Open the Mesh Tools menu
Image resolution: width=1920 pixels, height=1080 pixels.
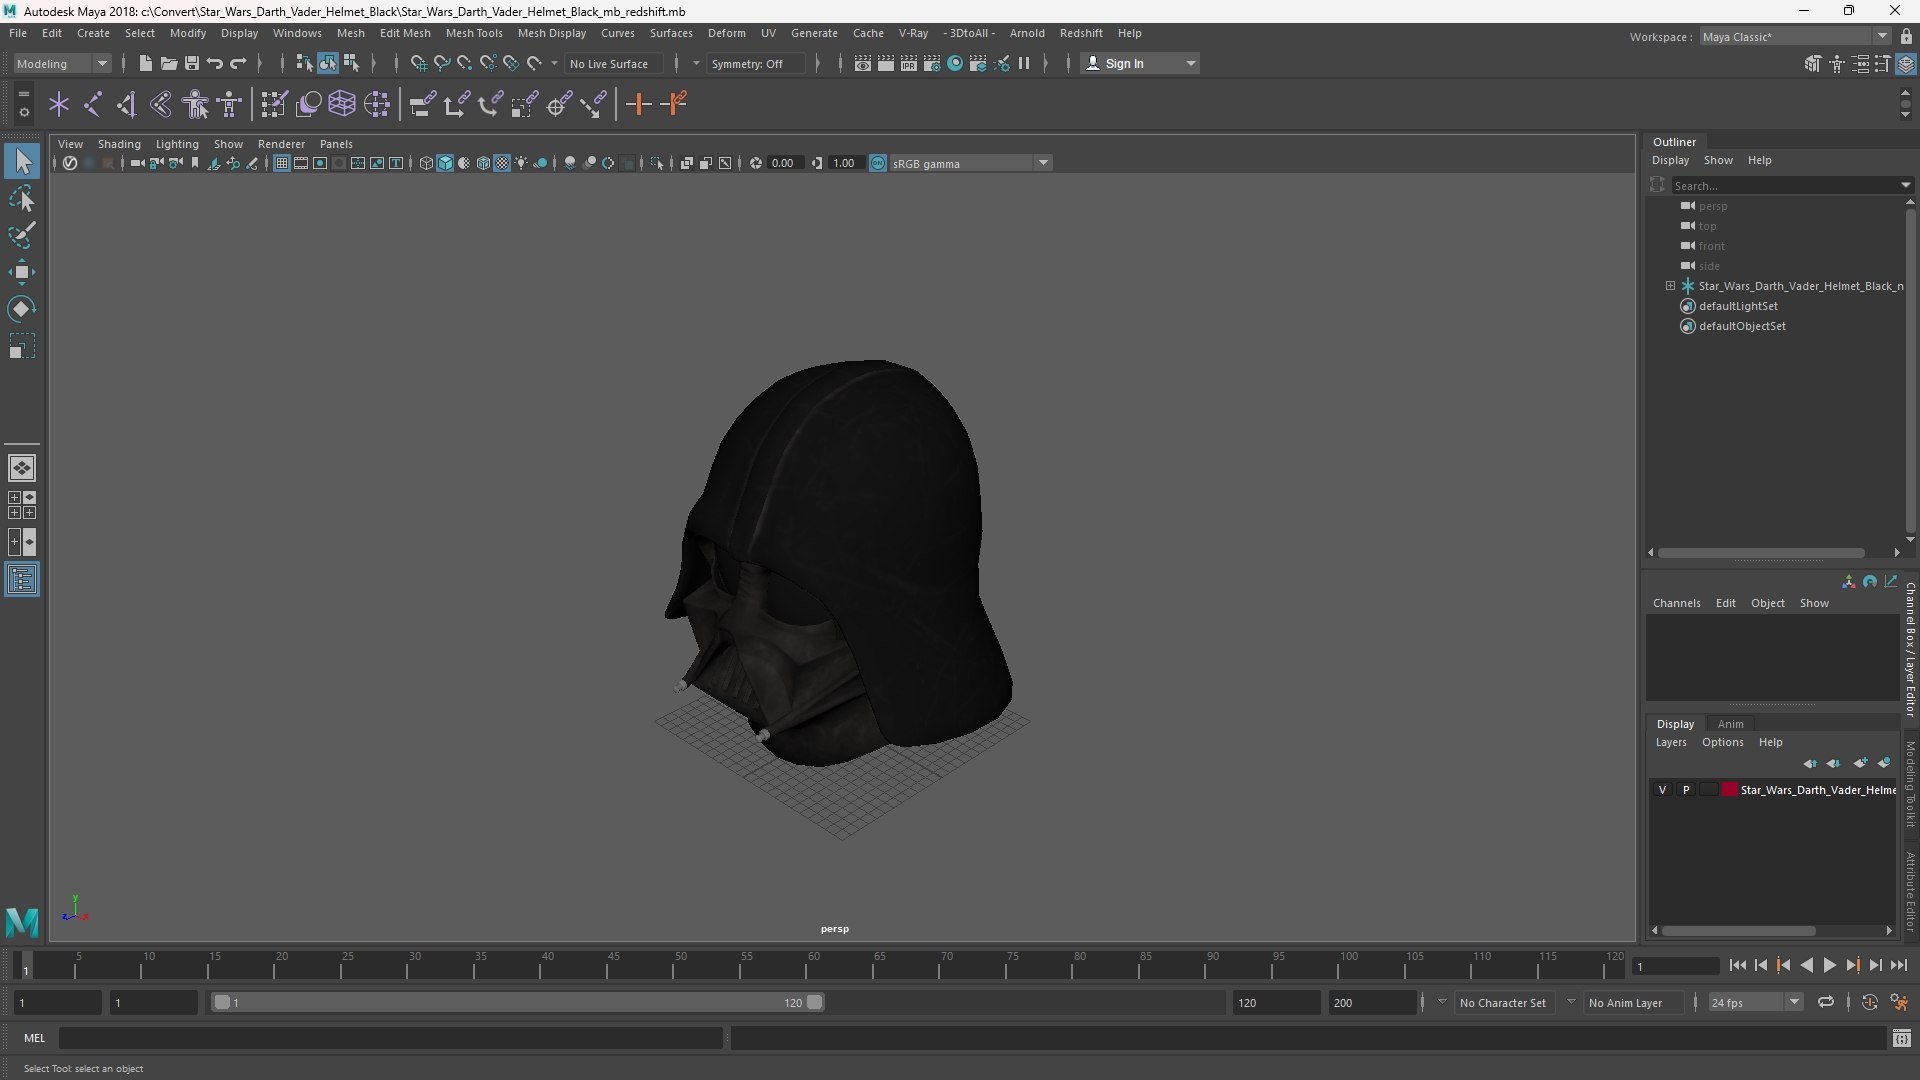click(x=474, y=33)
